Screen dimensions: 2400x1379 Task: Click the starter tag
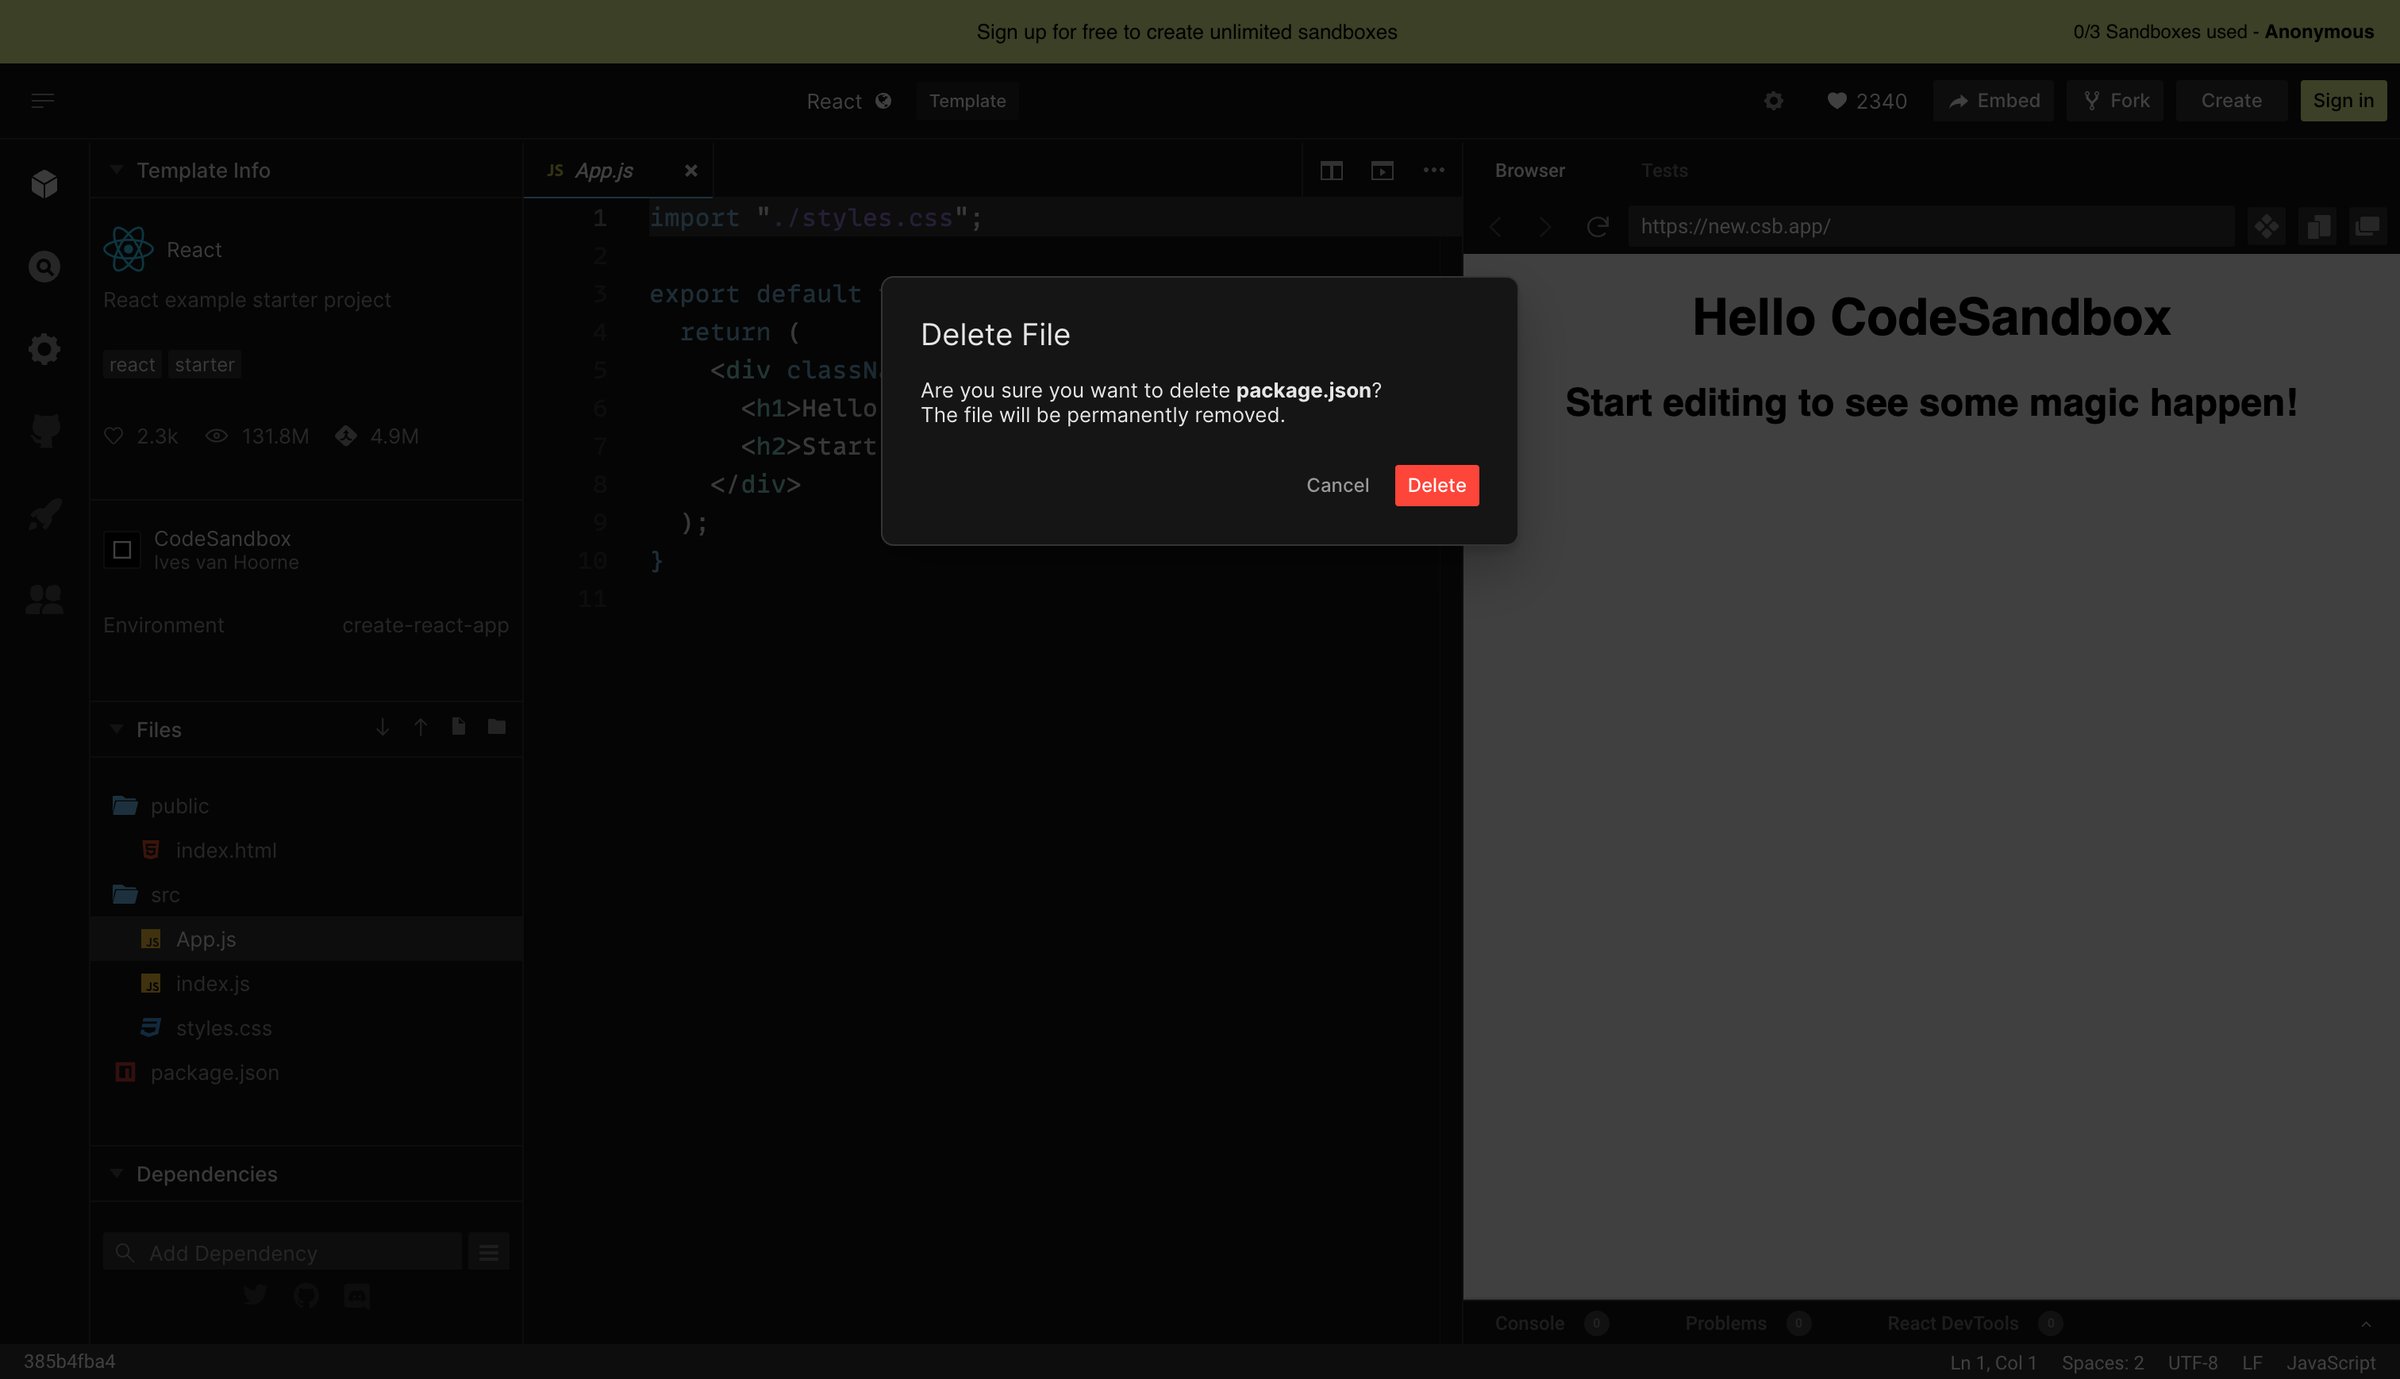(x=204, y=365)
